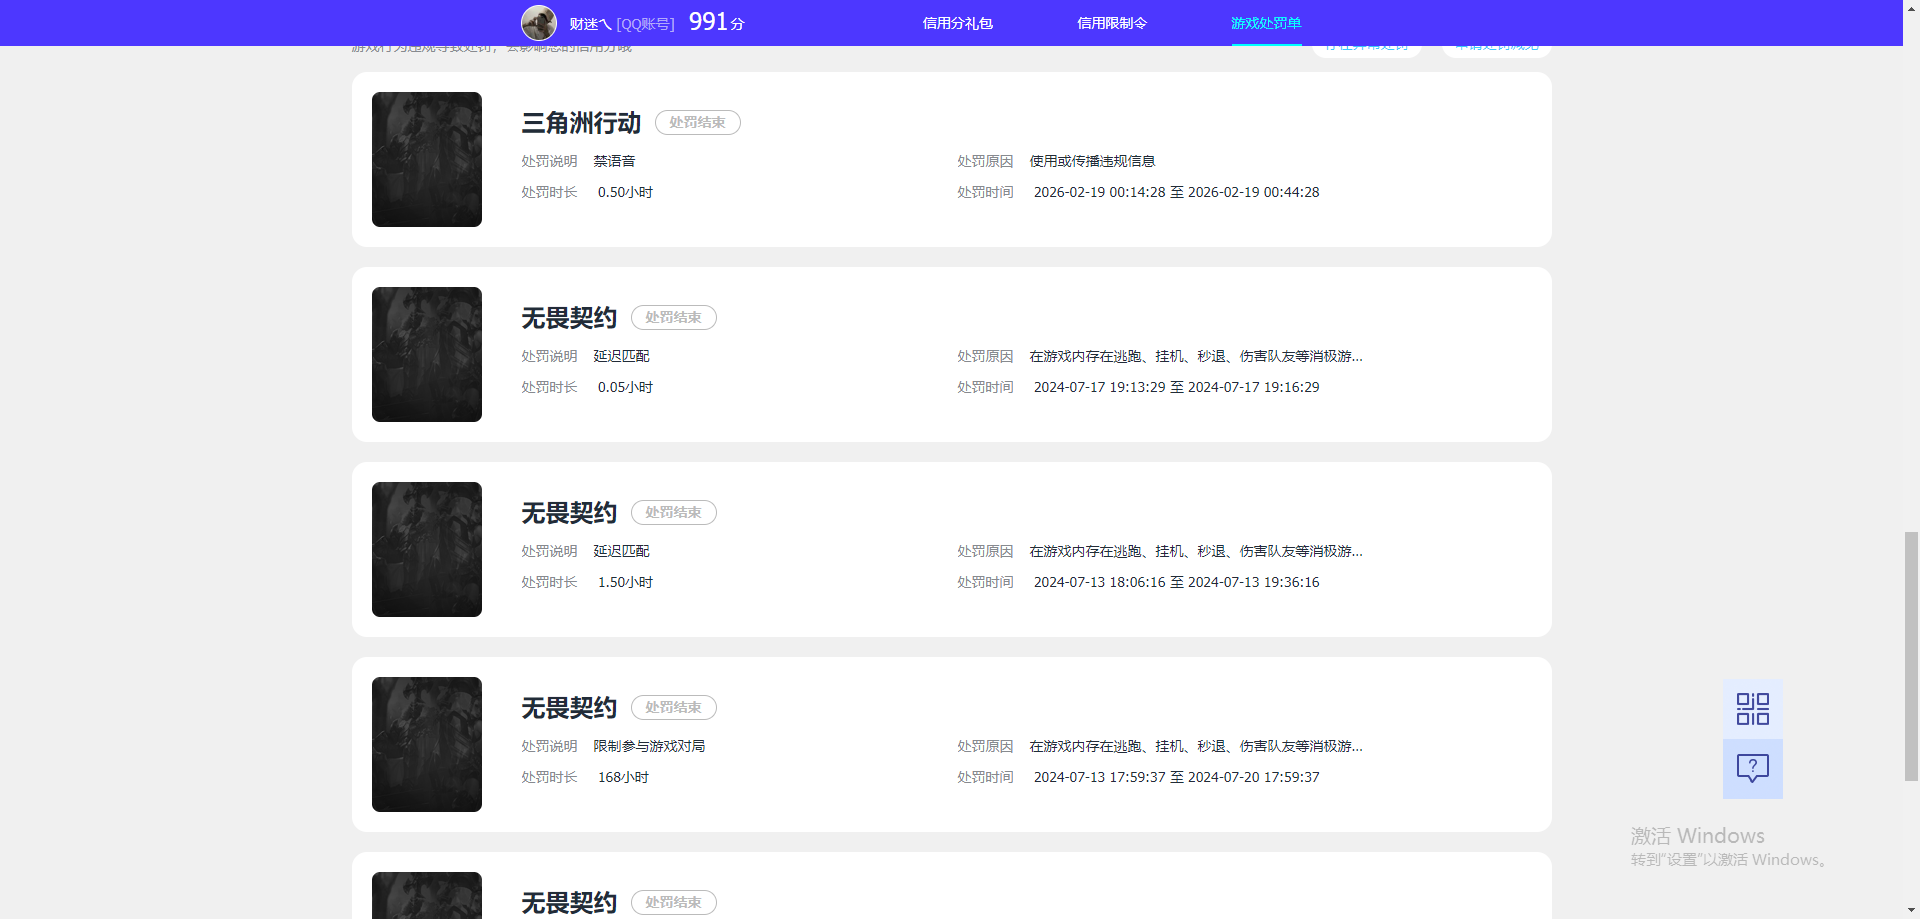Open the help feedback bubble icon
The image size is (1920, 919).
[1751, 768]
